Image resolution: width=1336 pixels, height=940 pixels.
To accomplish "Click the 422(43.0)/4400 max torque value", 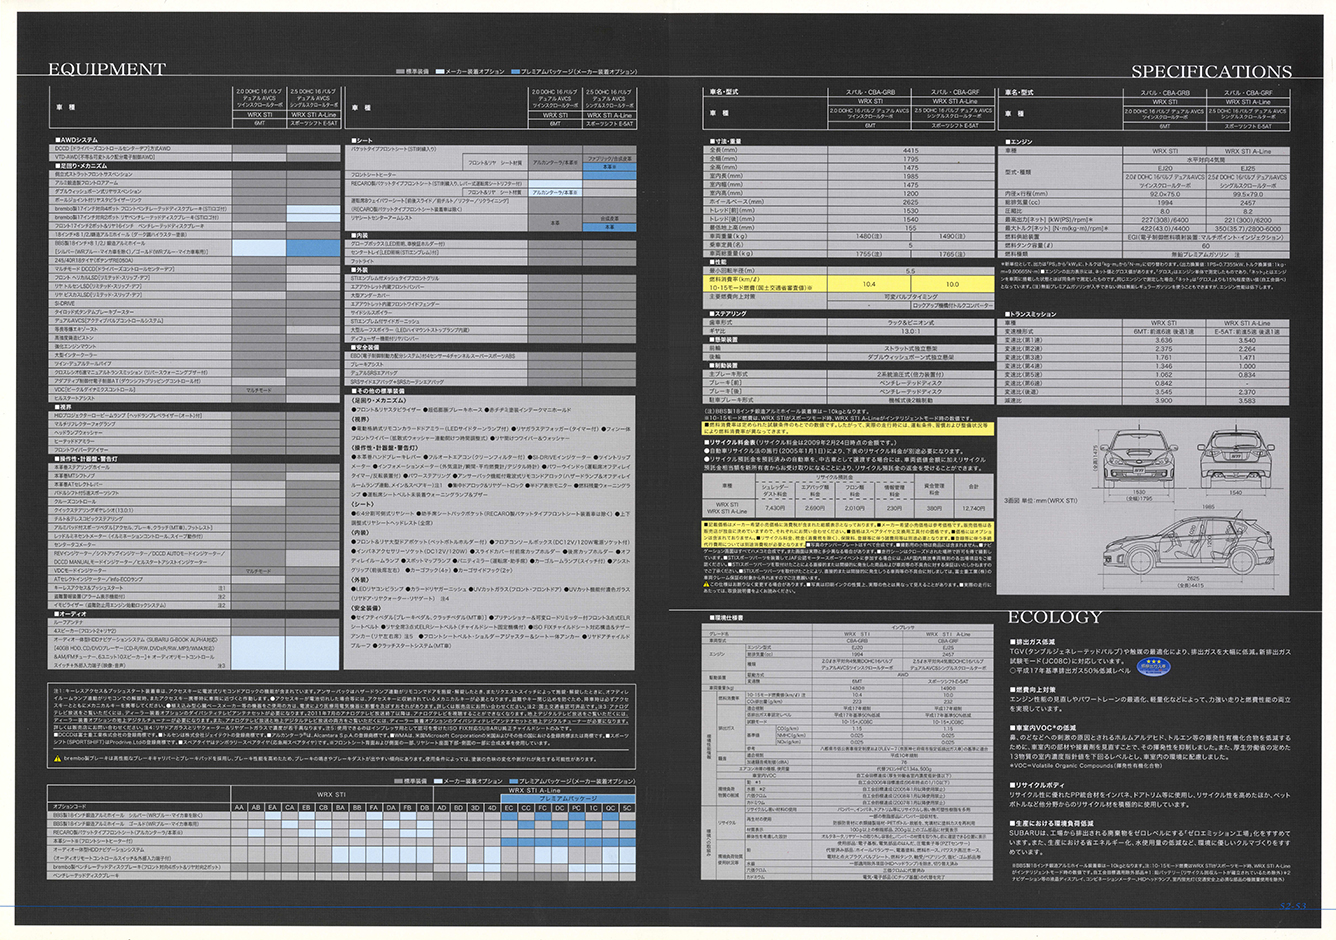I will 1164,228.
